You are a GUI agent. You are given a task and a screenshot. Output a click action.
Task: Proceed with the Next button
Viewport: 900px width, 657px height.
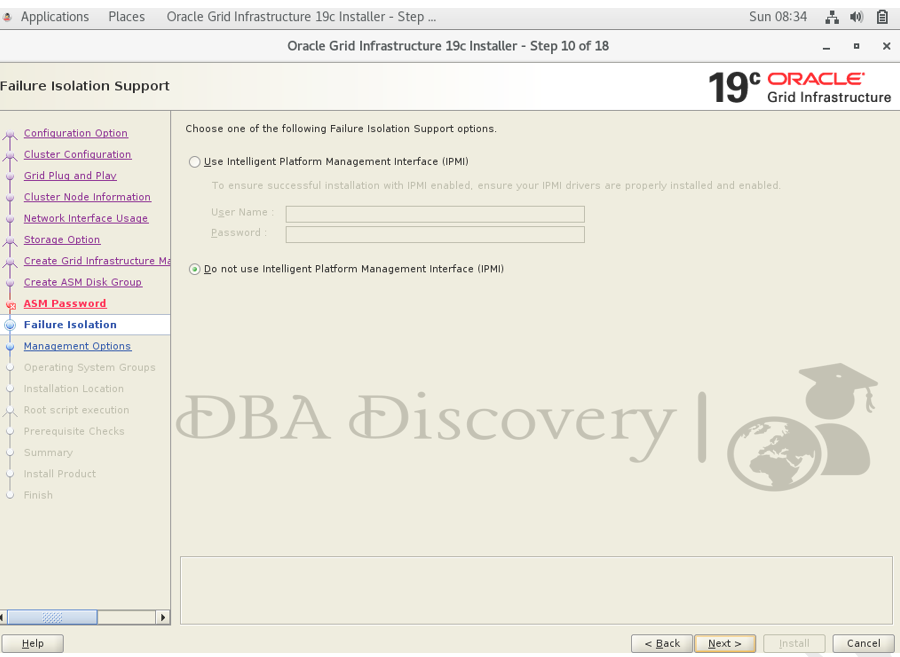[x=724, y=643]
